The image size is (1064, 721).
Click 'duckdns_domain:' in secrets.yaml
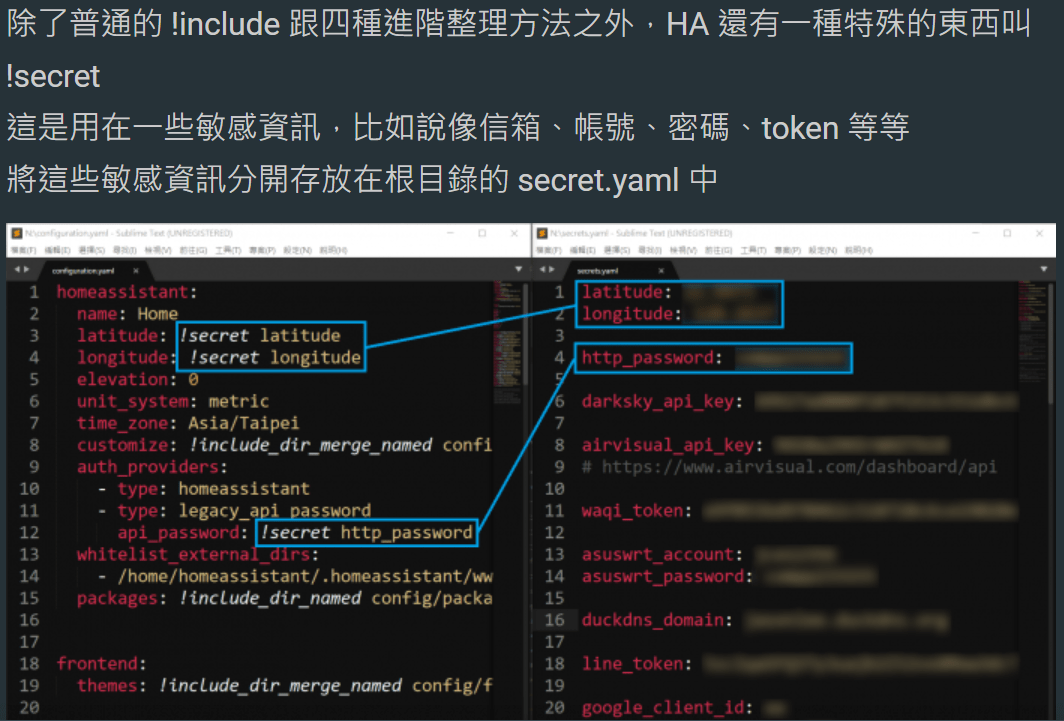point(657,620)
